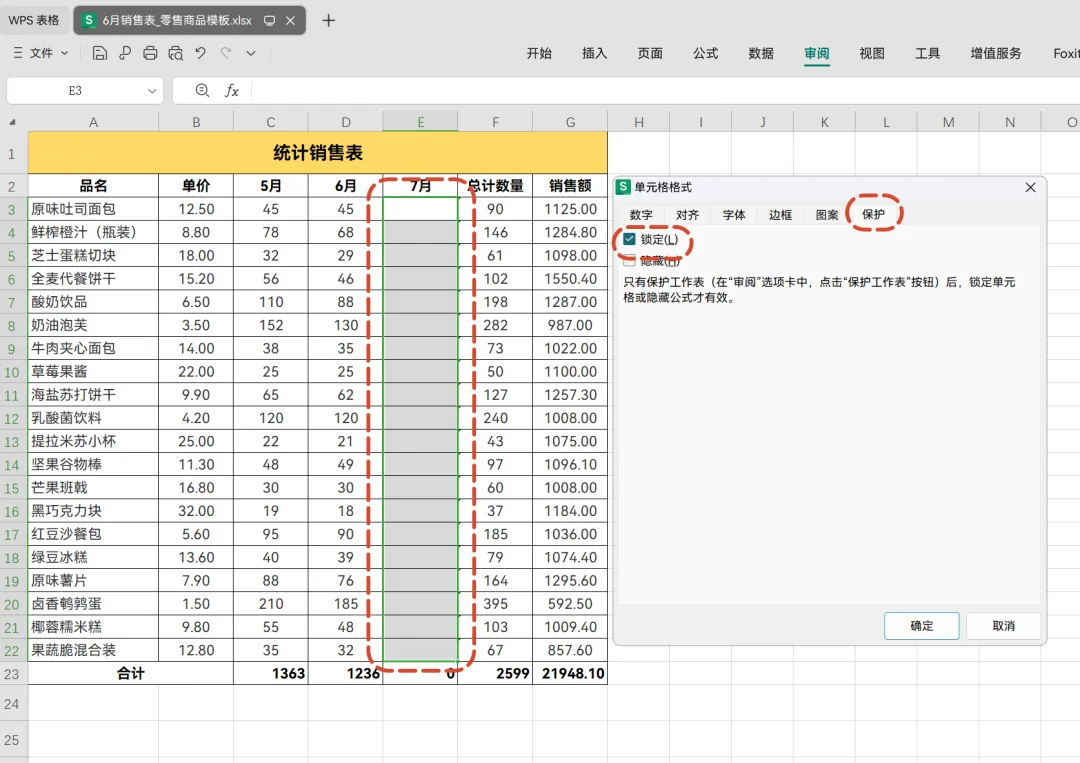
Task: Click price cell 32.00
Action: coord(196,511)
